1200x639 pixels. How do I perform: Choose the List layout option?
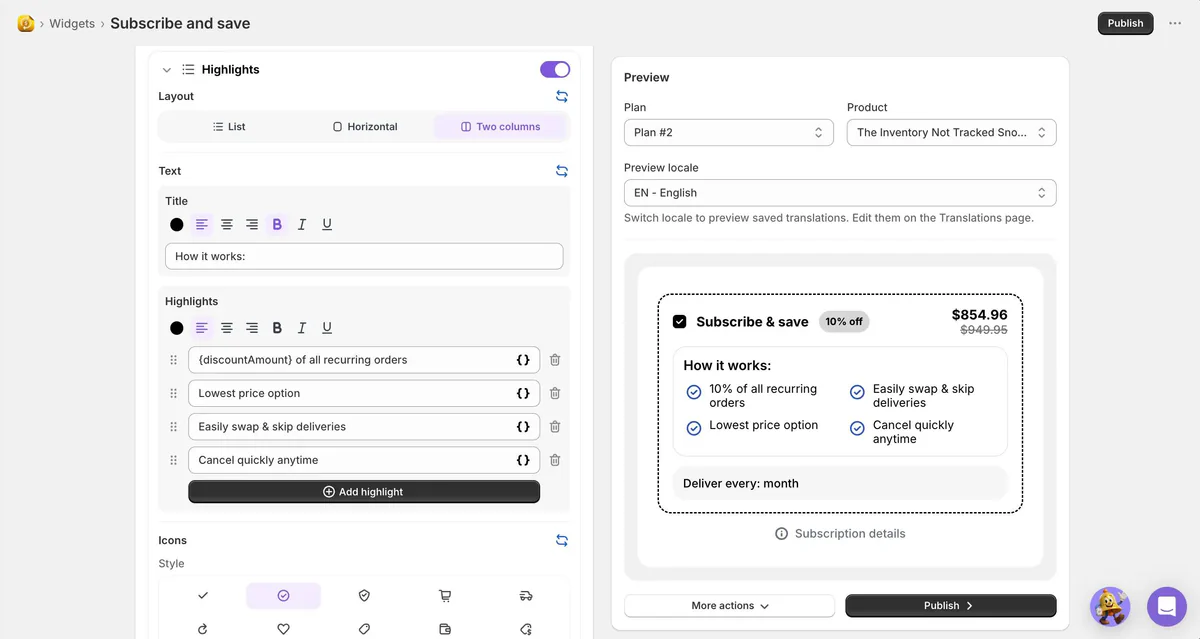(229, 127)
